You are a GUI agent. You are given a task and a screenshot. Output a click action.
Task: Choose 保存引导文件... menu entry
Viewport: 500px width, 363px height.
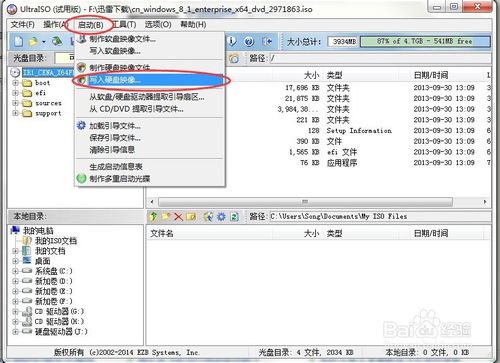[150, 138]
